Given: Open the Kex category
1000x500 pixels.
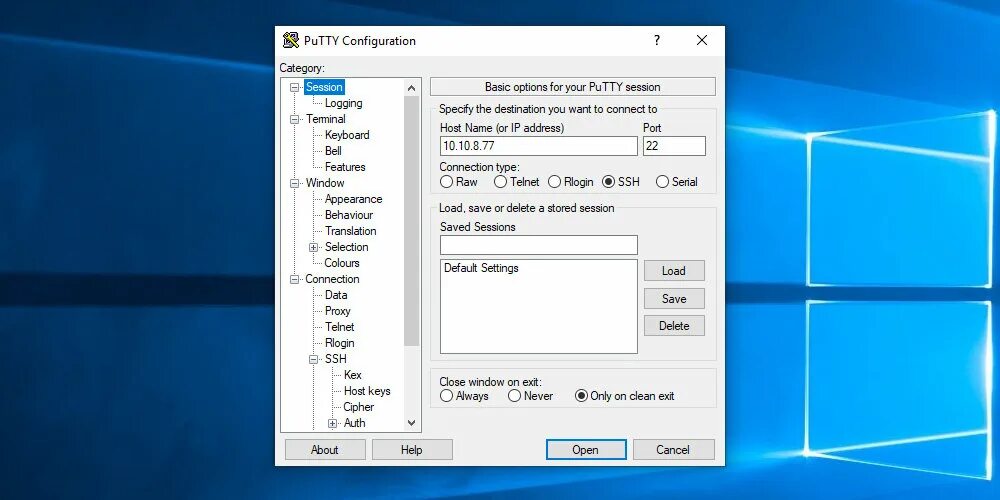Looking at the screenshot, I should (x=353, y=375).
